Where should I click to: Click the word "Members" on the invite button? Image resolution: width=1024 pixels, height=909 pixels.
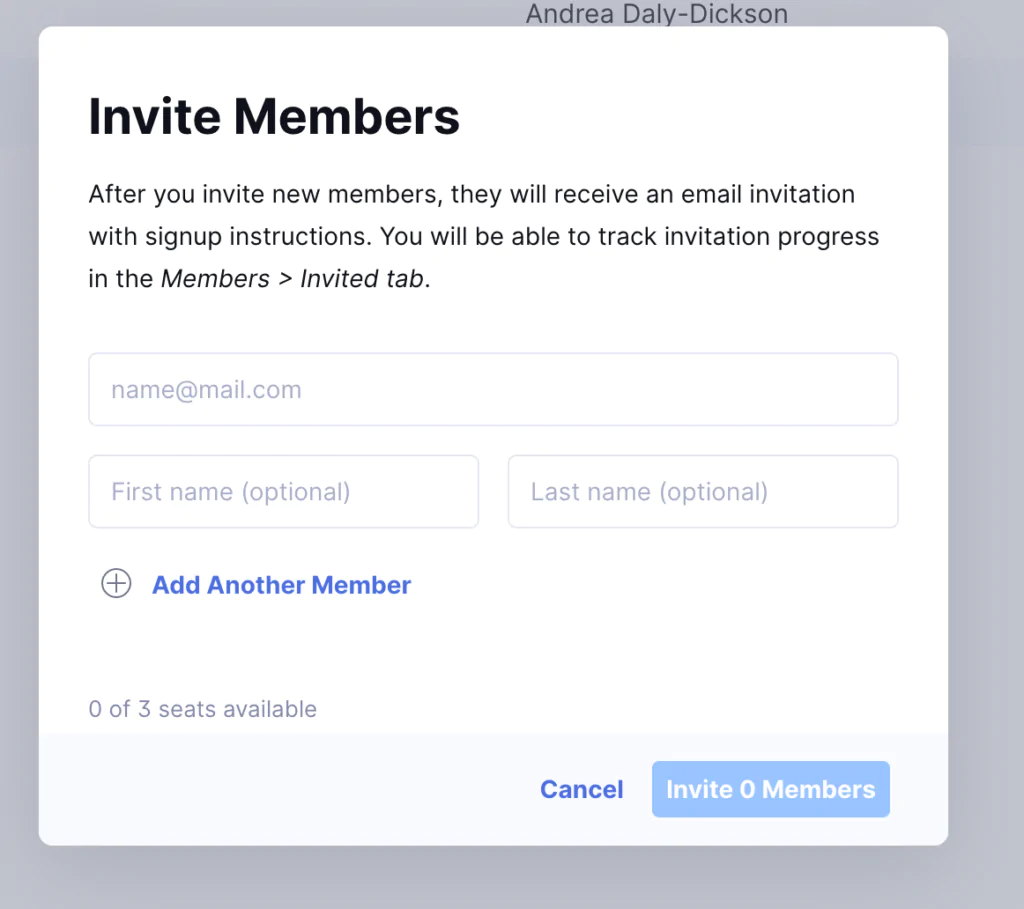(818, 789)
